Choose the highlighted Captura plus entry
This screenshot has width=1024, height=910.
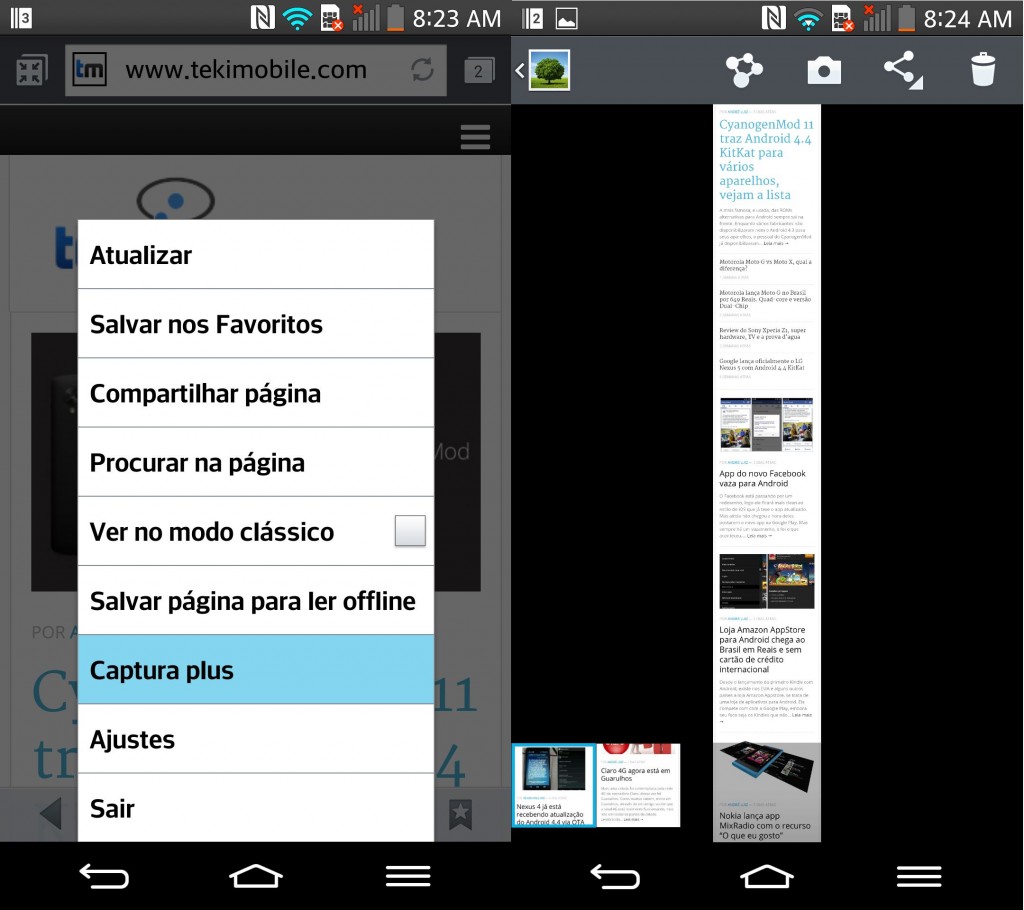[x=256, y=670]
